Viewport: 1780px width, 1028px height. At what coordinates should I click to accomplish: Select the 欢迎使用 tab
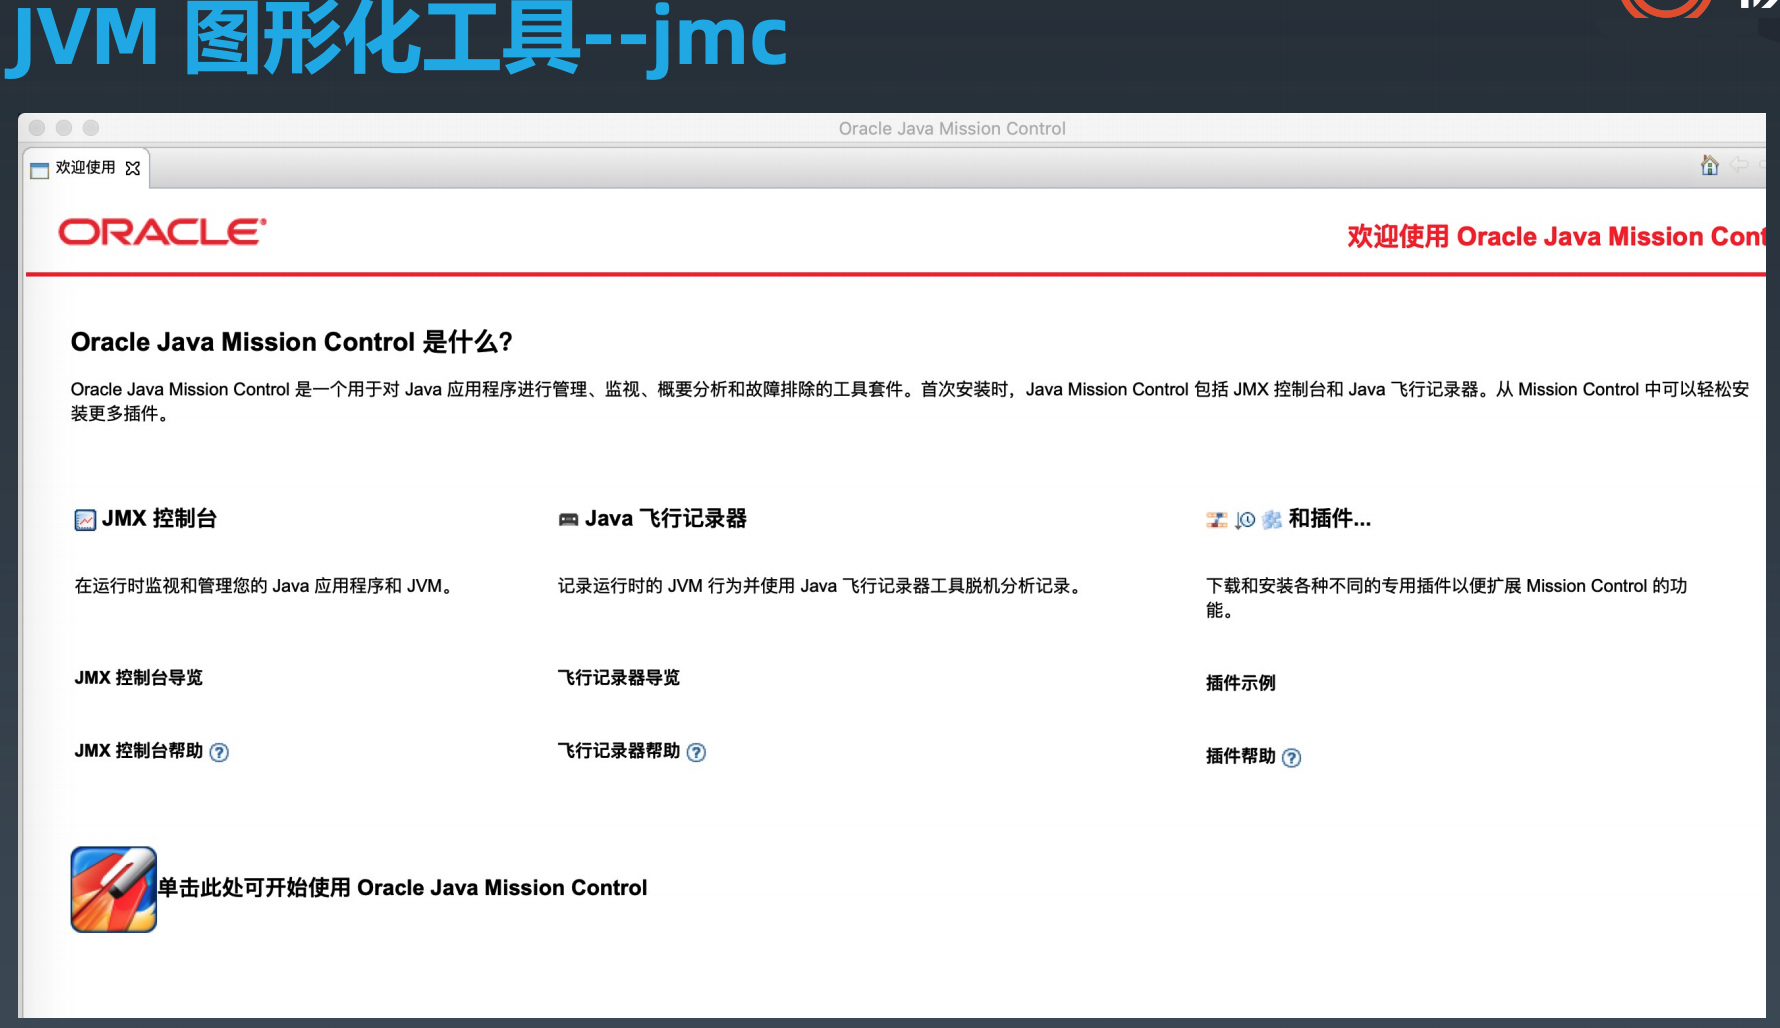coord(86,168)
